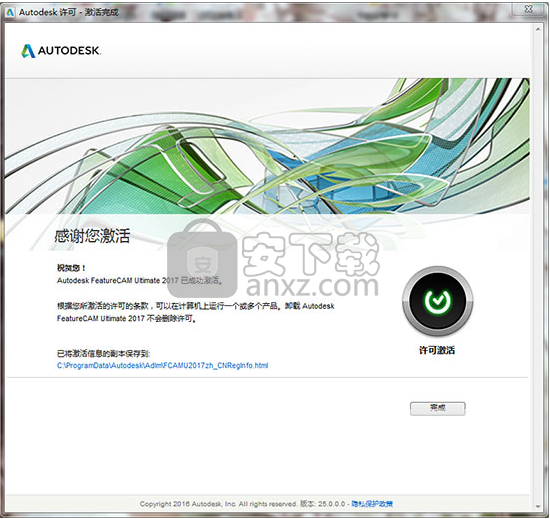
Task: Click the Autodesk logo in header
Action: [x=61, y=51]
